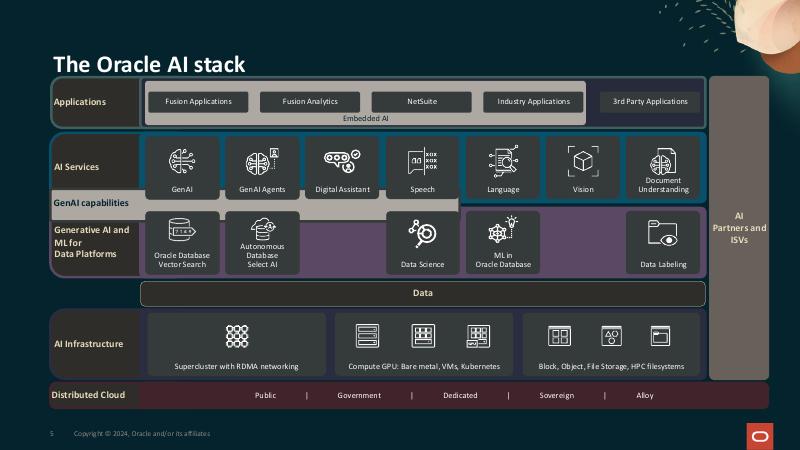Click the GenAI brain icon
Image resolution: width=800 pixels, height=450 pixels.
pos(182,161)
